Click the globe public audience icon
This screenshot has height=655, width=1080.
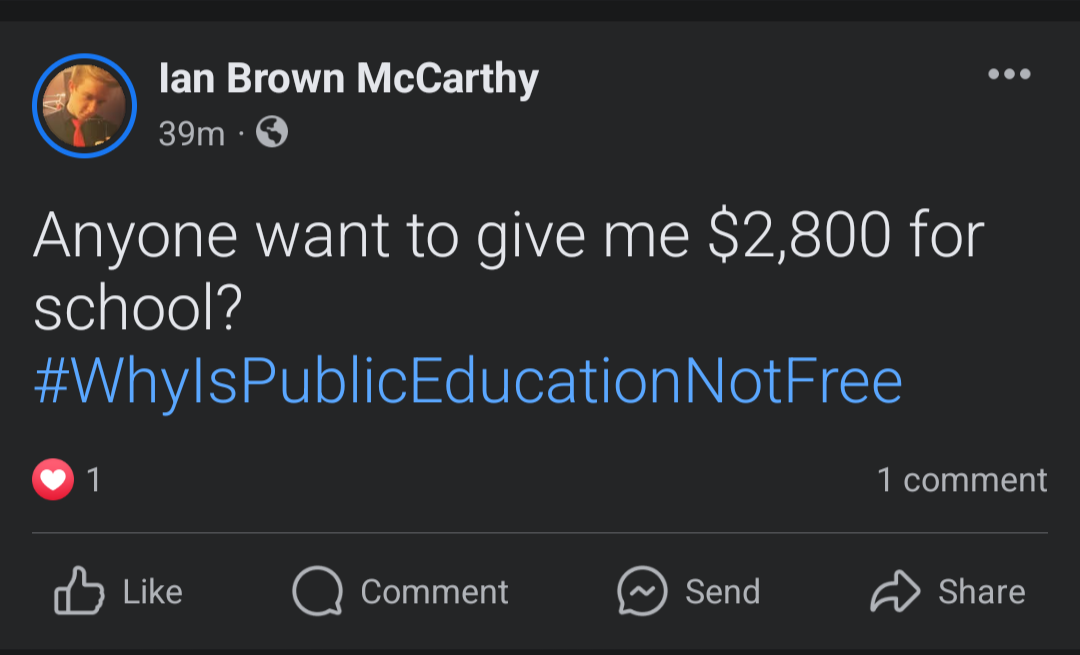coord(272,132)
